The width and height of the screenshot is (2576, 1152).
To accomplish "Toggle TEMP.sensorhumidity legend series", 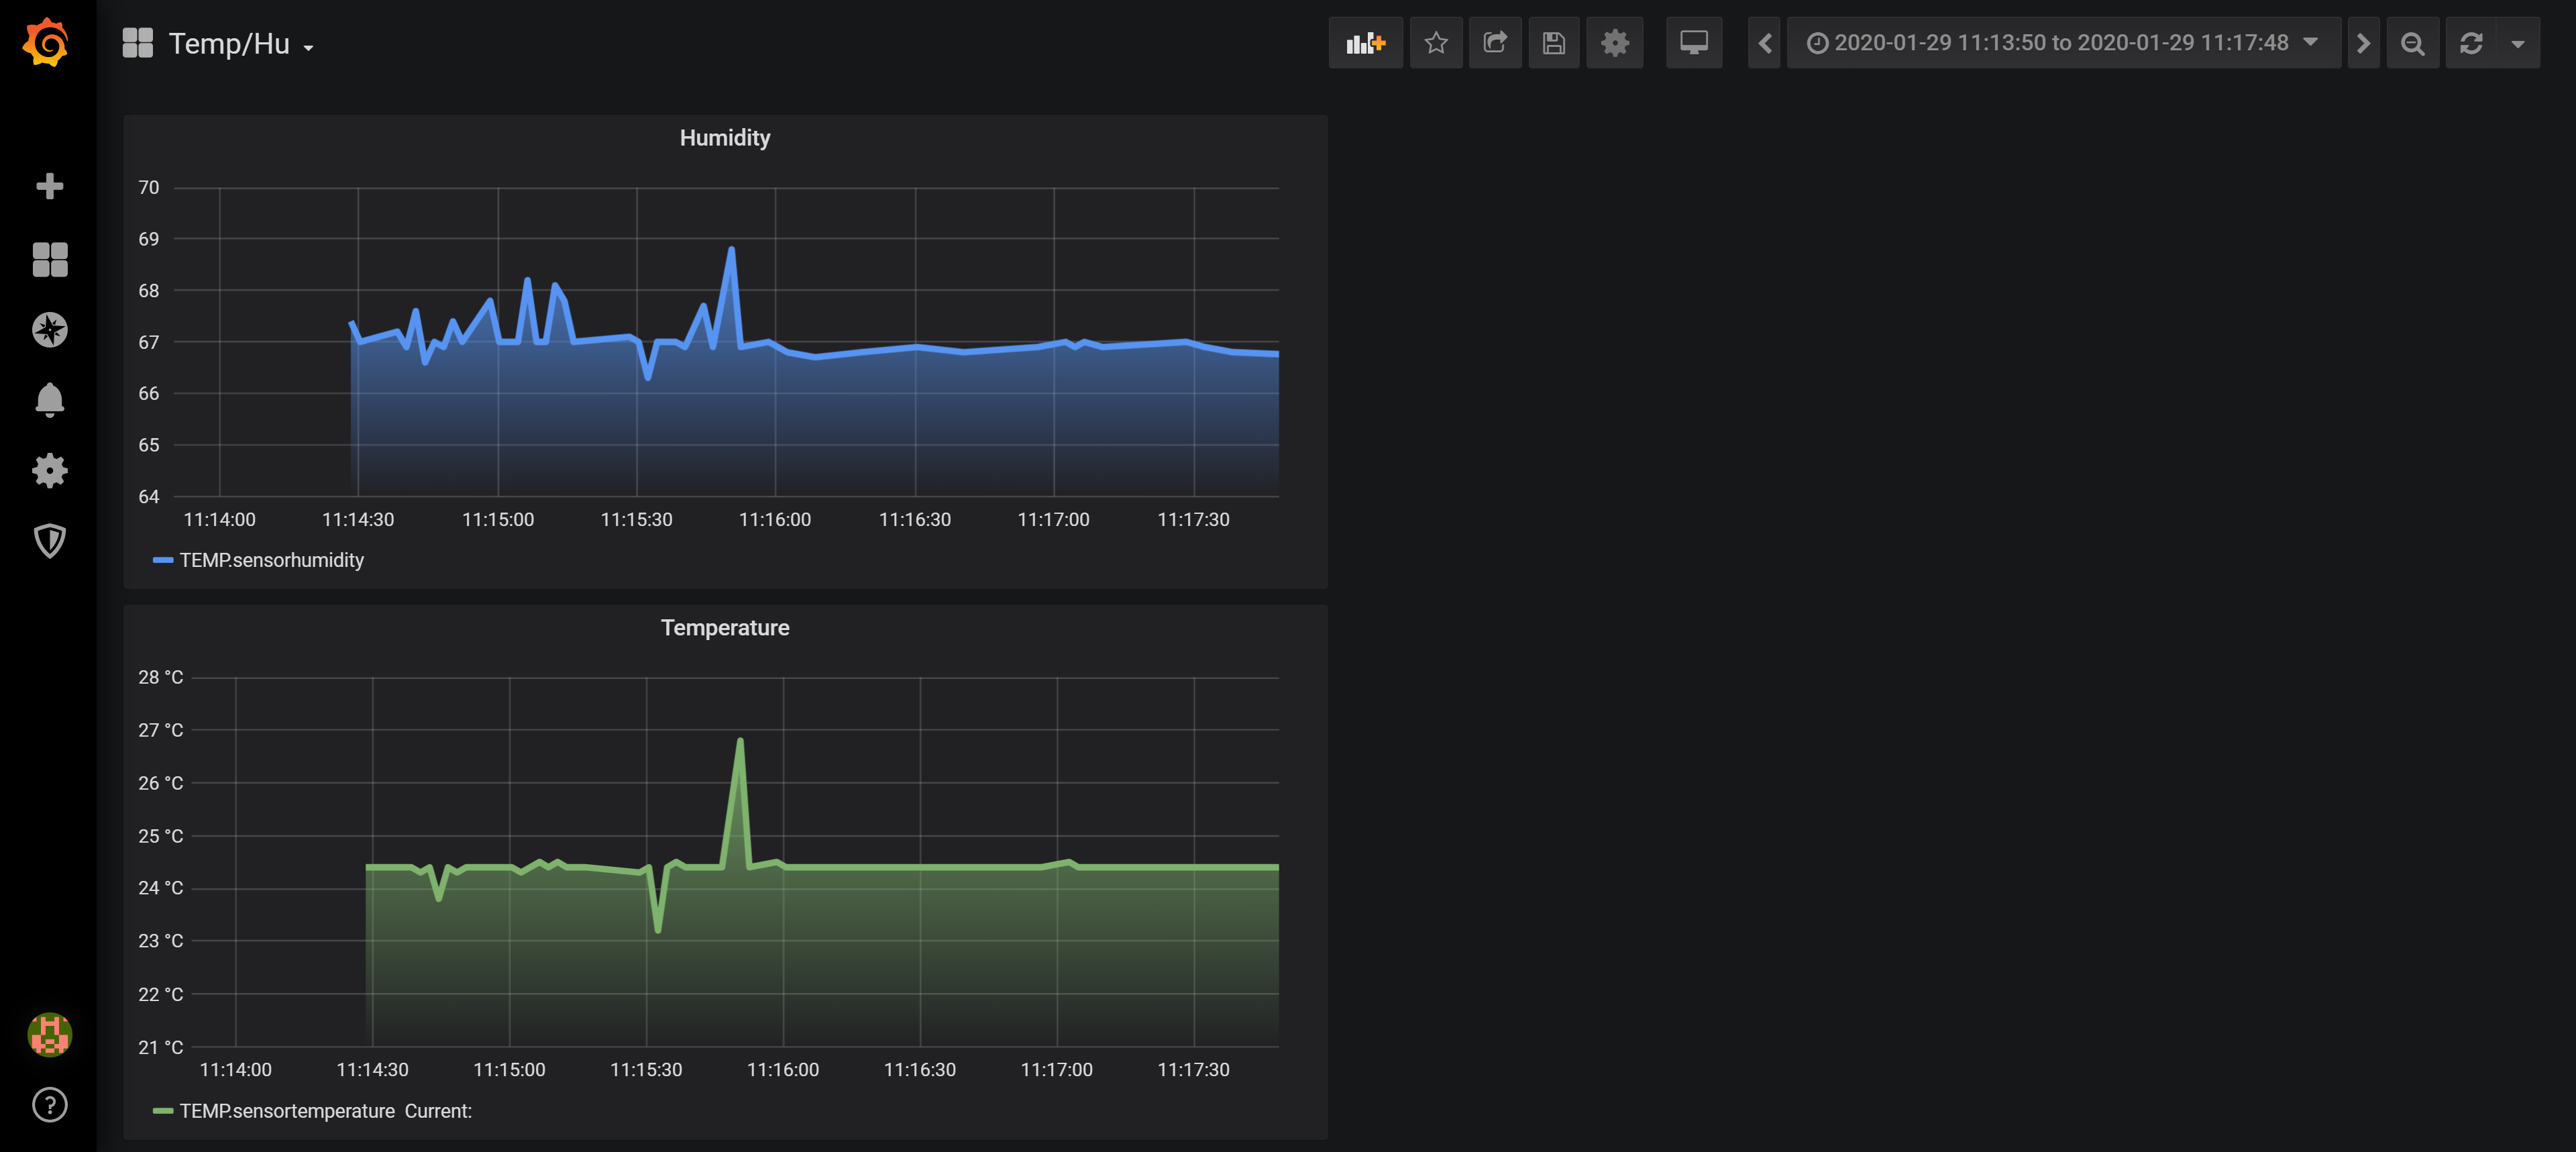I will [x=271, y=560].
